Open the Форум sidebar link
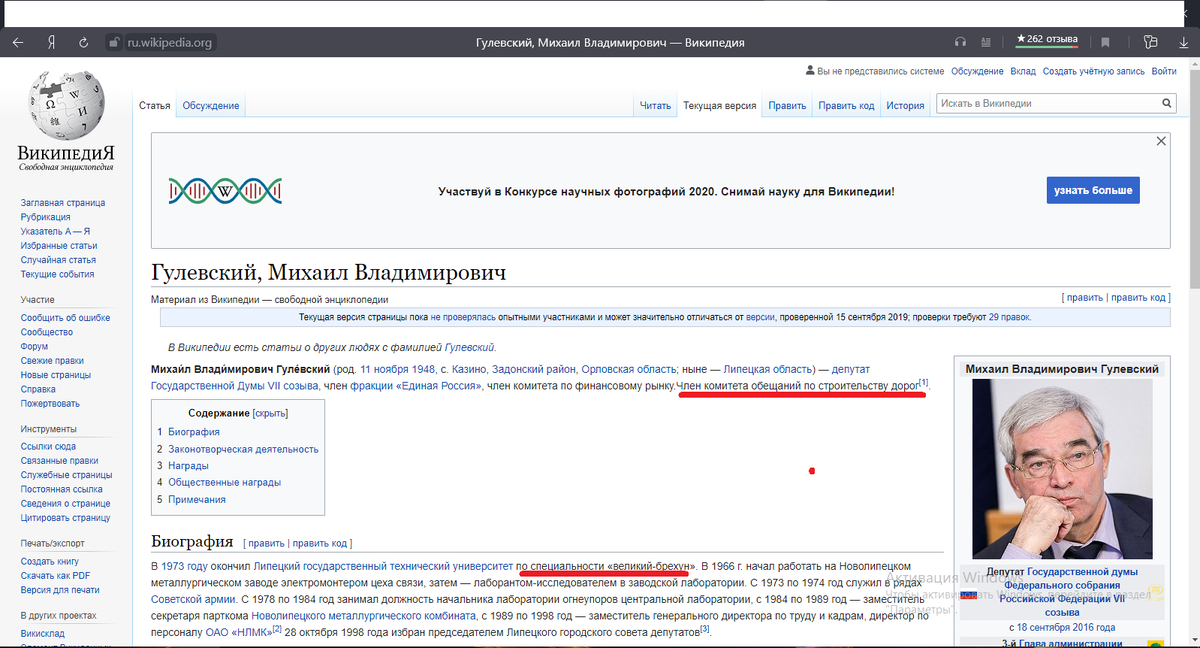This screenshot has height=648, width=1200. pos(35,347)
